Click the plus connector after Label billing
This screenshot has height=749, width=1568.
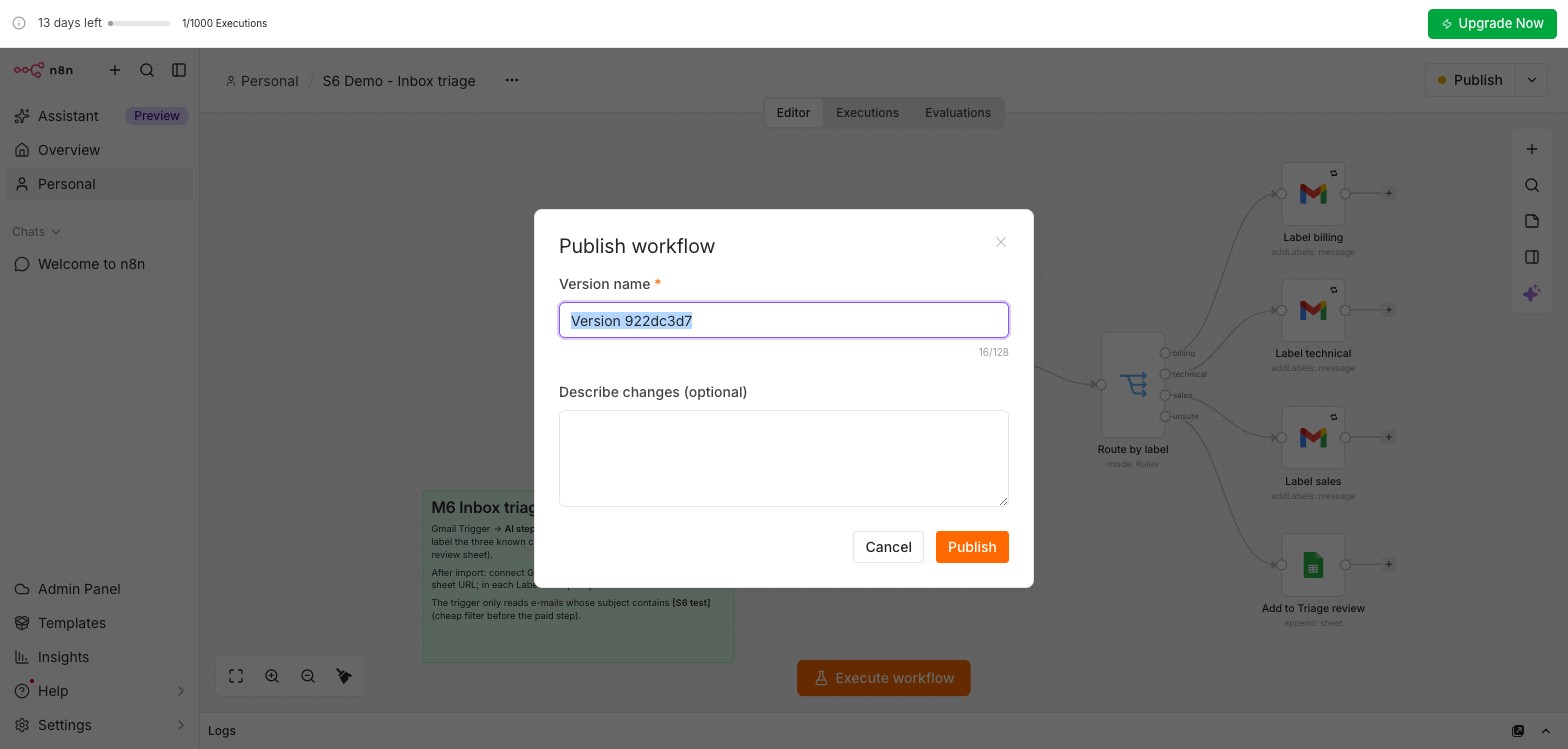(x=1389, y=193)
